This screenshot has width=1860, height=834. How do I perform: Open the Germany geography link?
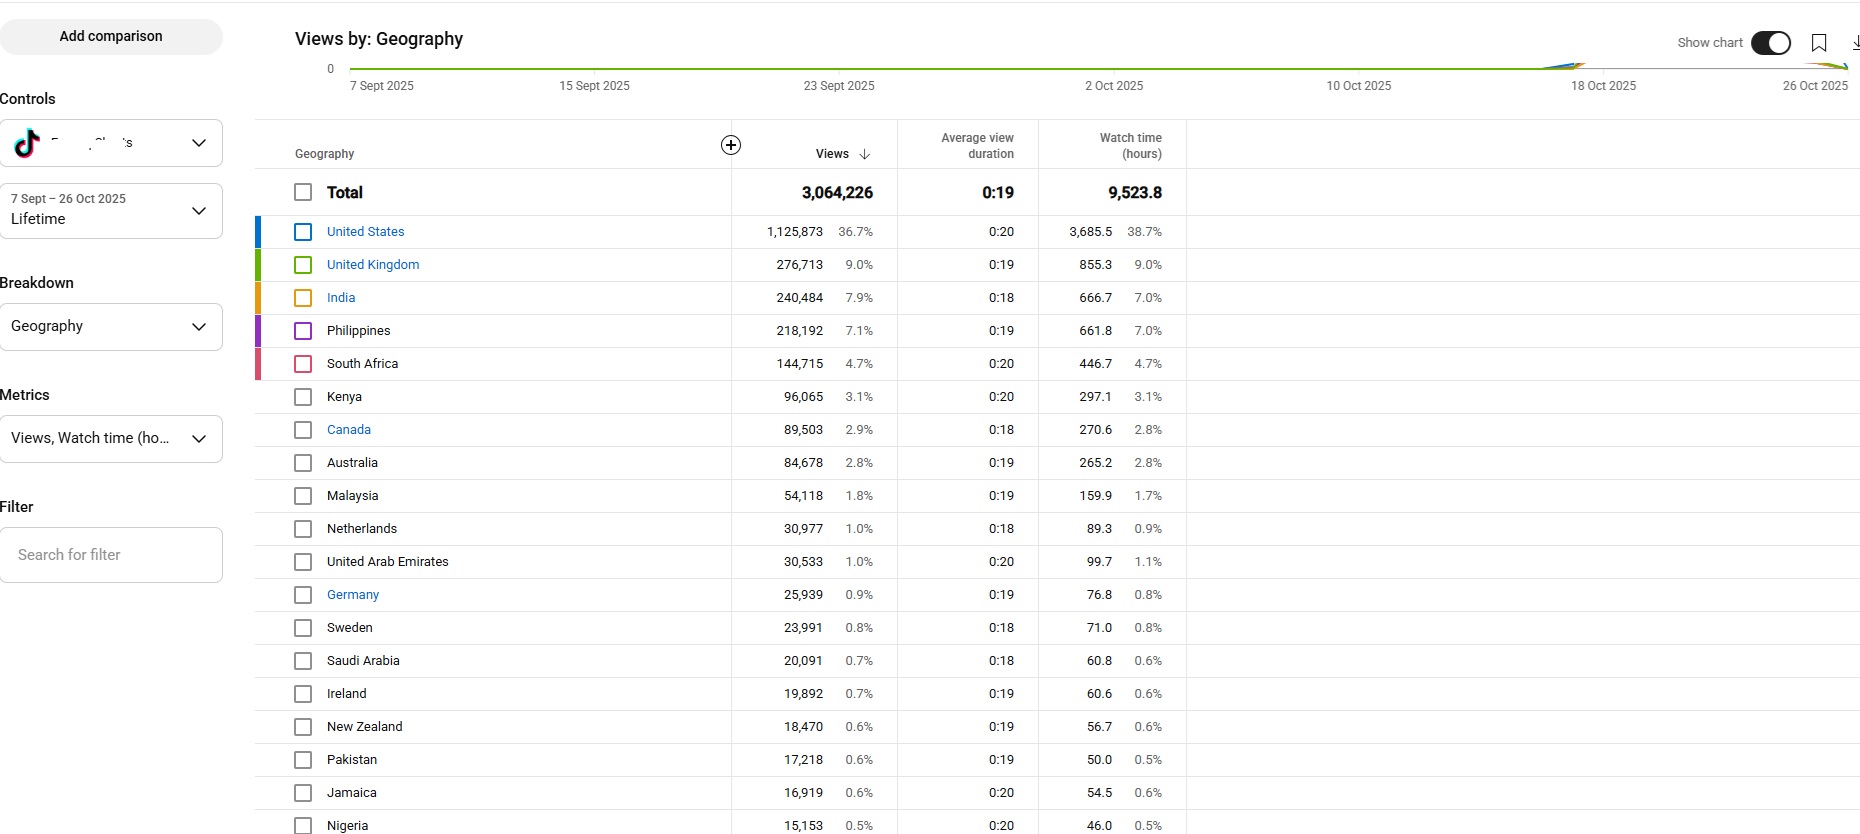click(352, 595)
